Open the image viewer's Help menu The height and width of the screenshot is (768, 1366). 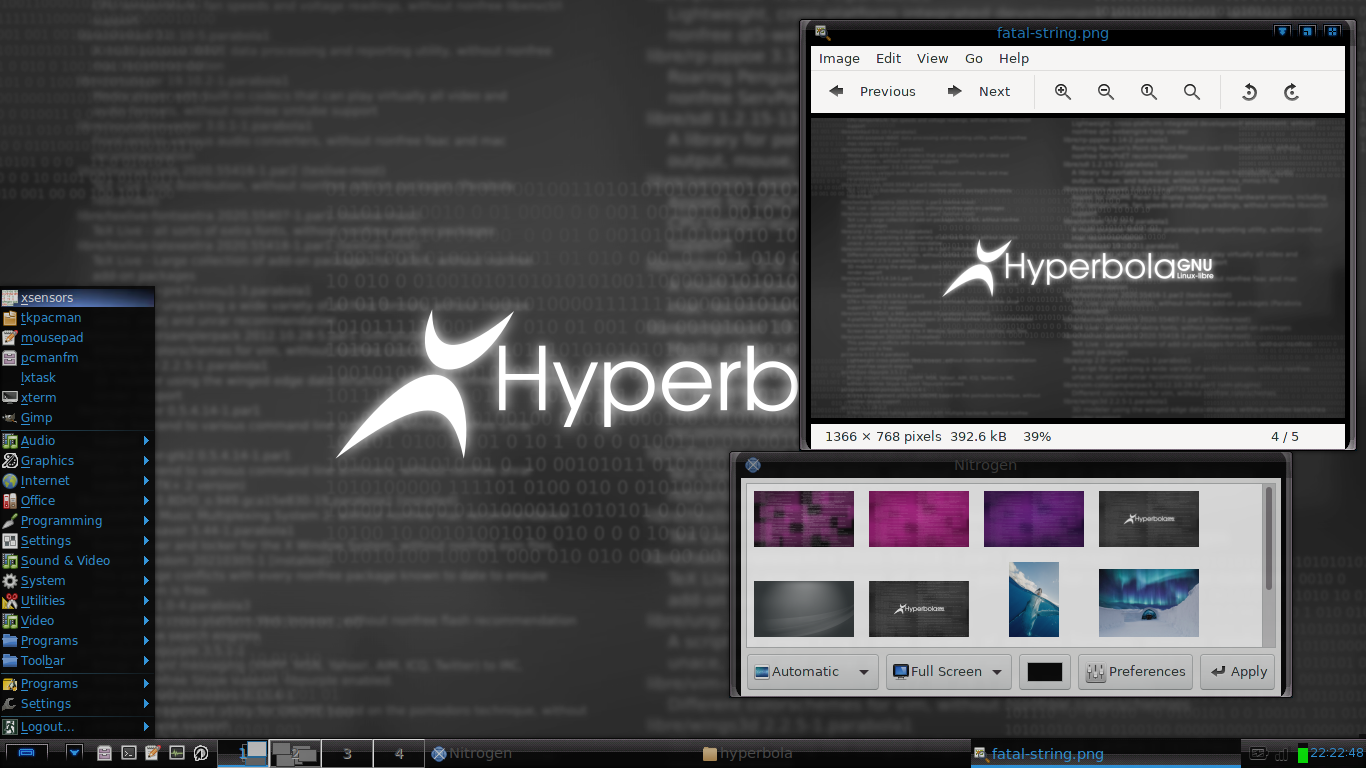click(1014, 58)
